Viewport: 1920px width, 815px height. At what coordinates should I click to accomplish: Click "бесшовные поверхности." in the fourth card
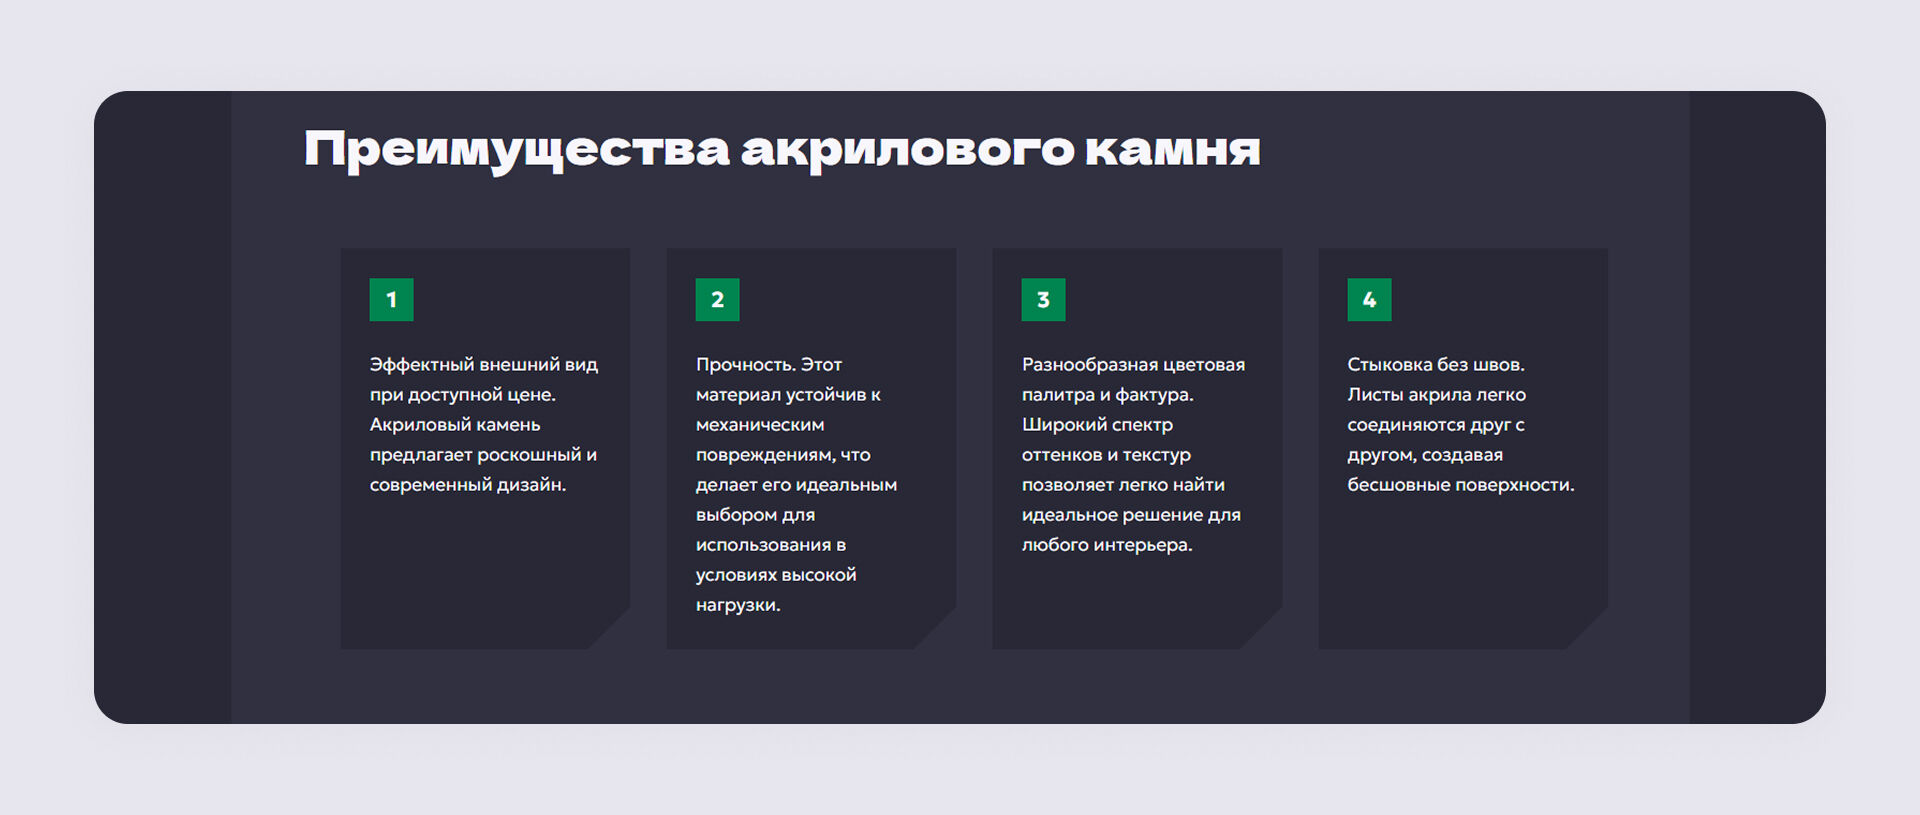tap(1460, 485)
